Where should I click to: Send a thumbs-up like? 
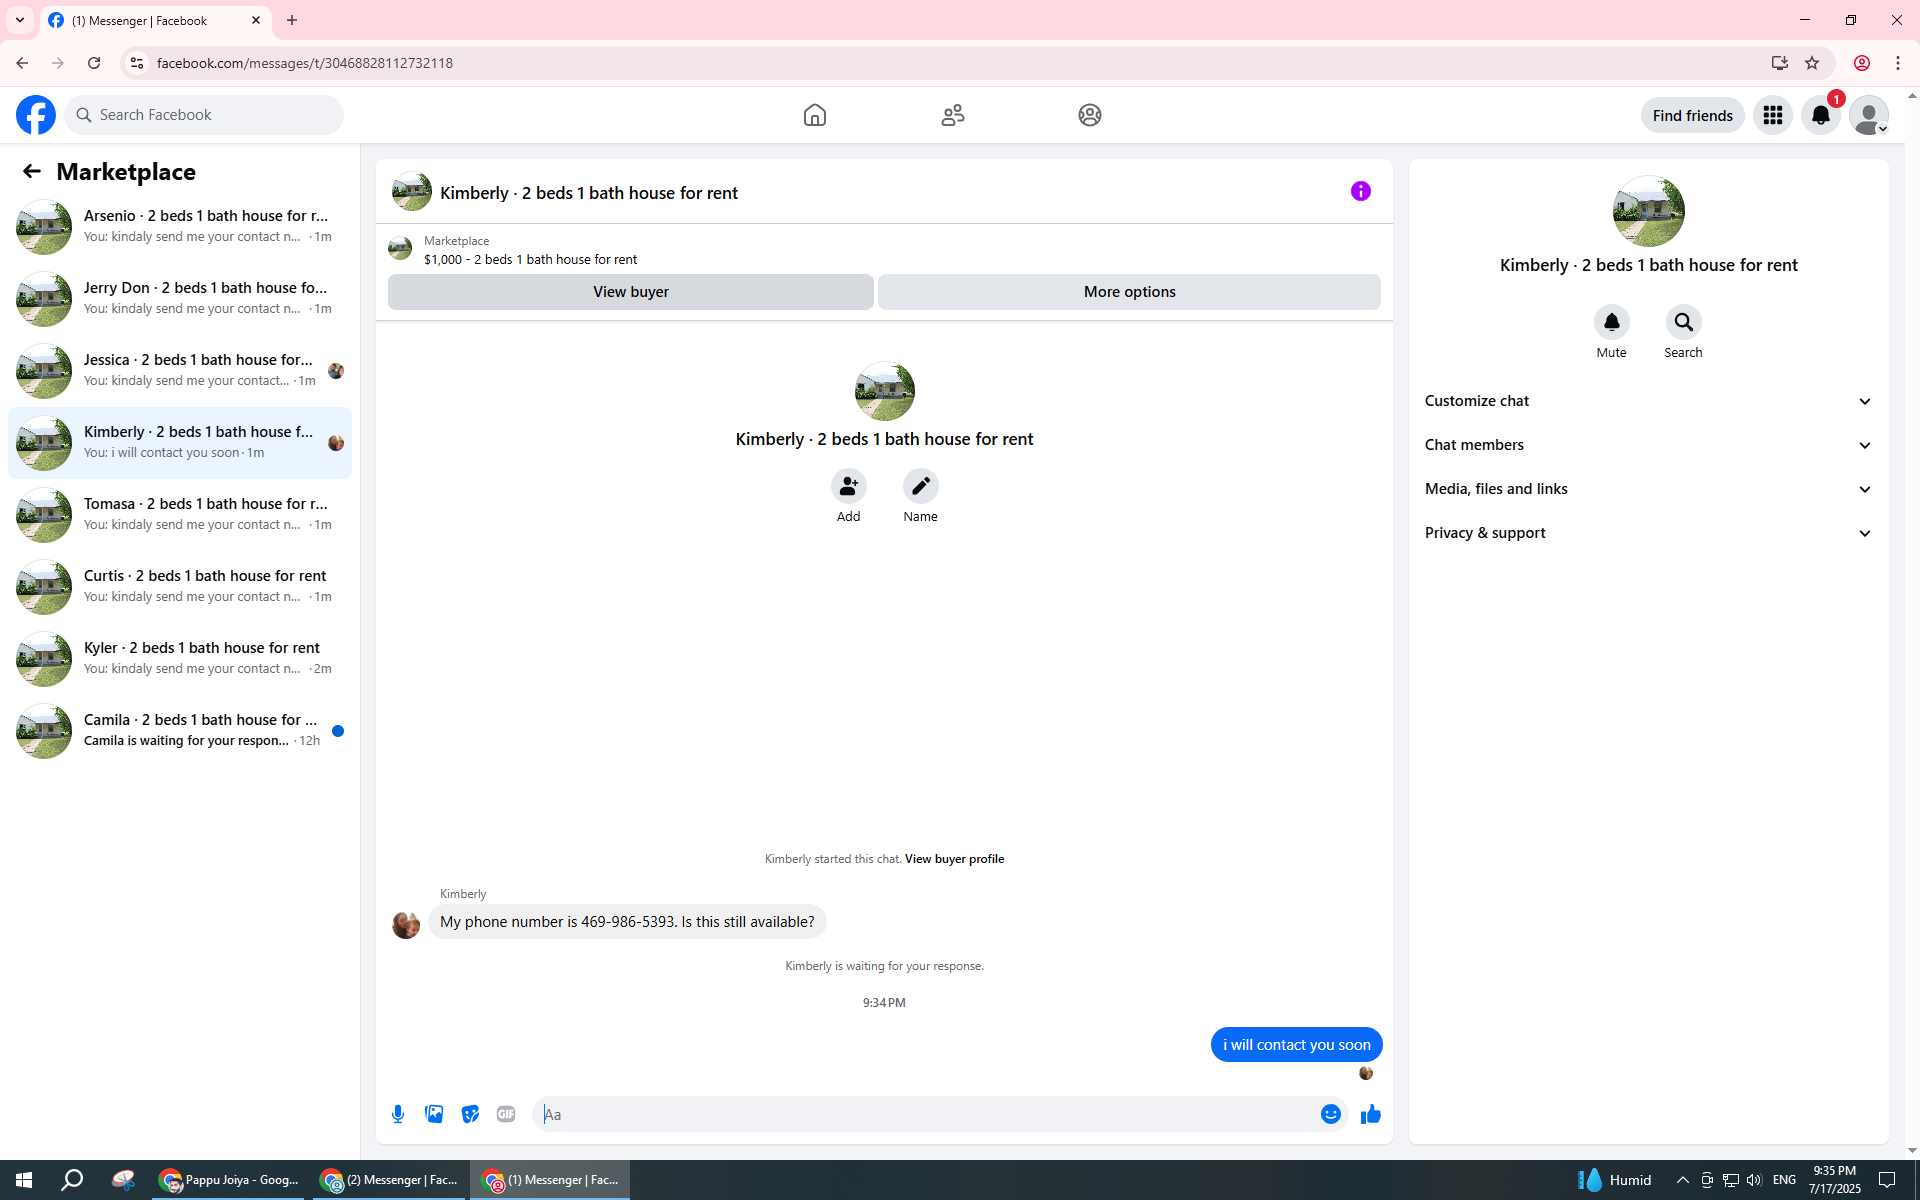point(1370,1114)
